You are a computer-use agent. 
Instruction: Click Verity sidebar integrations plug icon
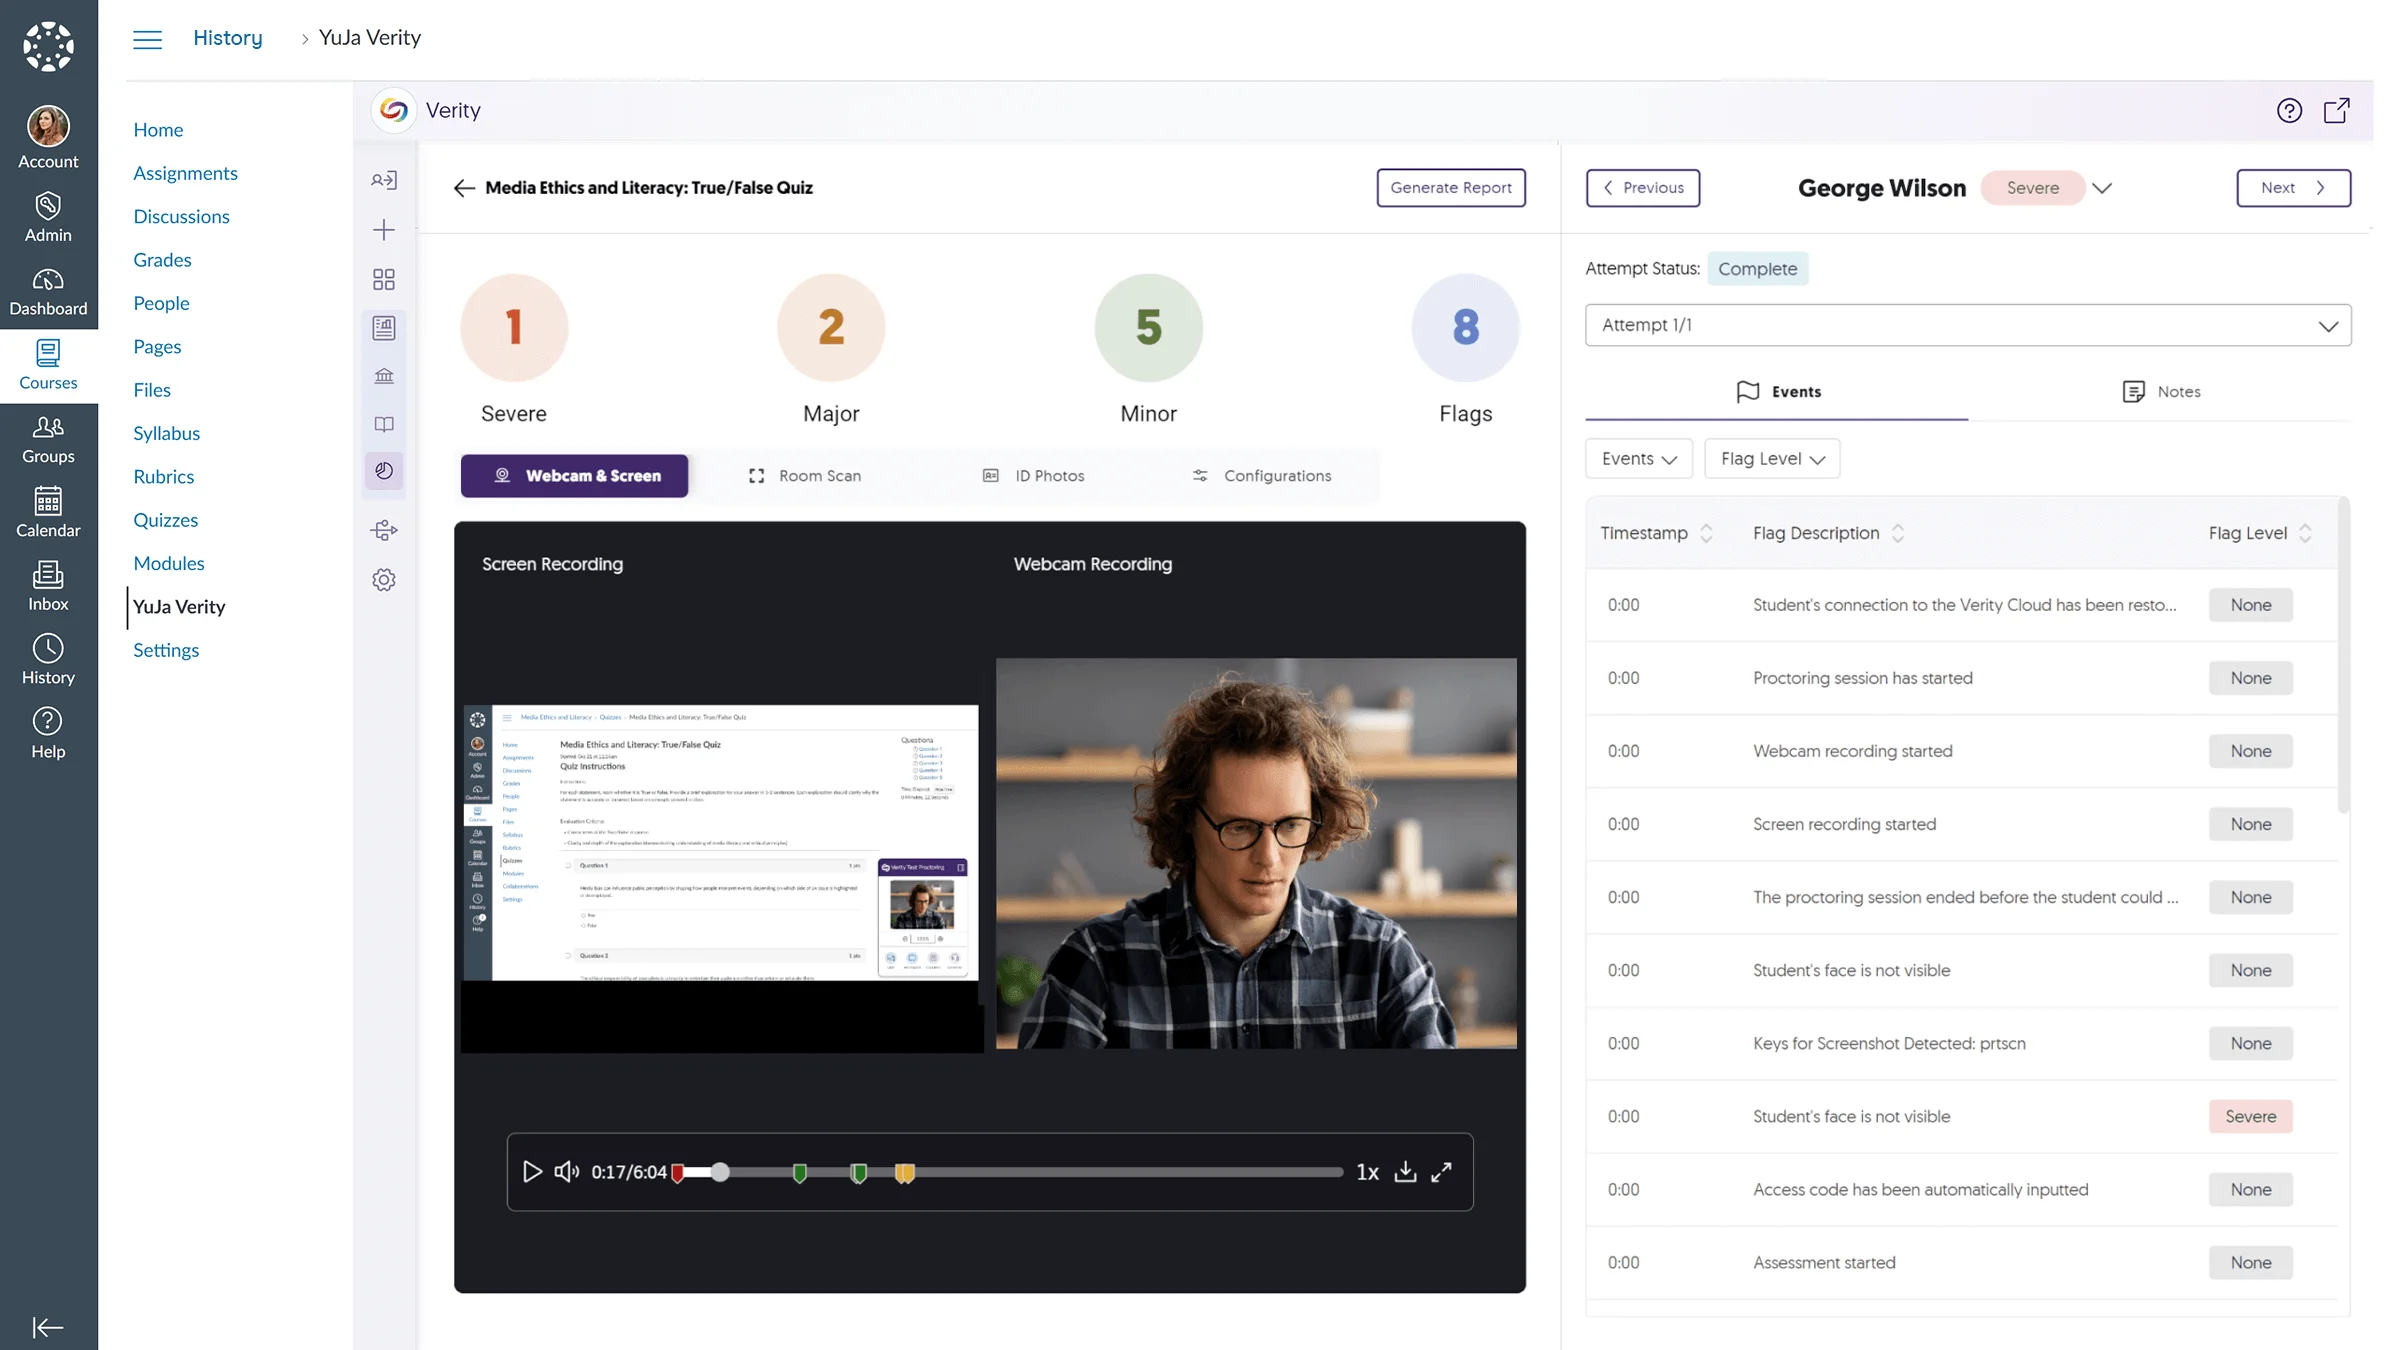[384, 530]
